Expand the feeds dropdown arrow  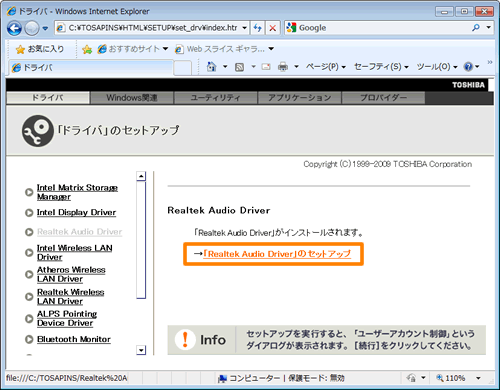pyautogui.click(x=253, y=67)
